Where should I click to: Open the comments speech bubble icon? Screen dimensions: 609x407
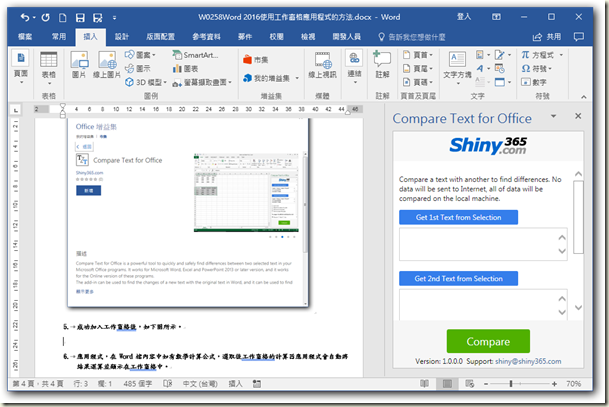[579, 37]
